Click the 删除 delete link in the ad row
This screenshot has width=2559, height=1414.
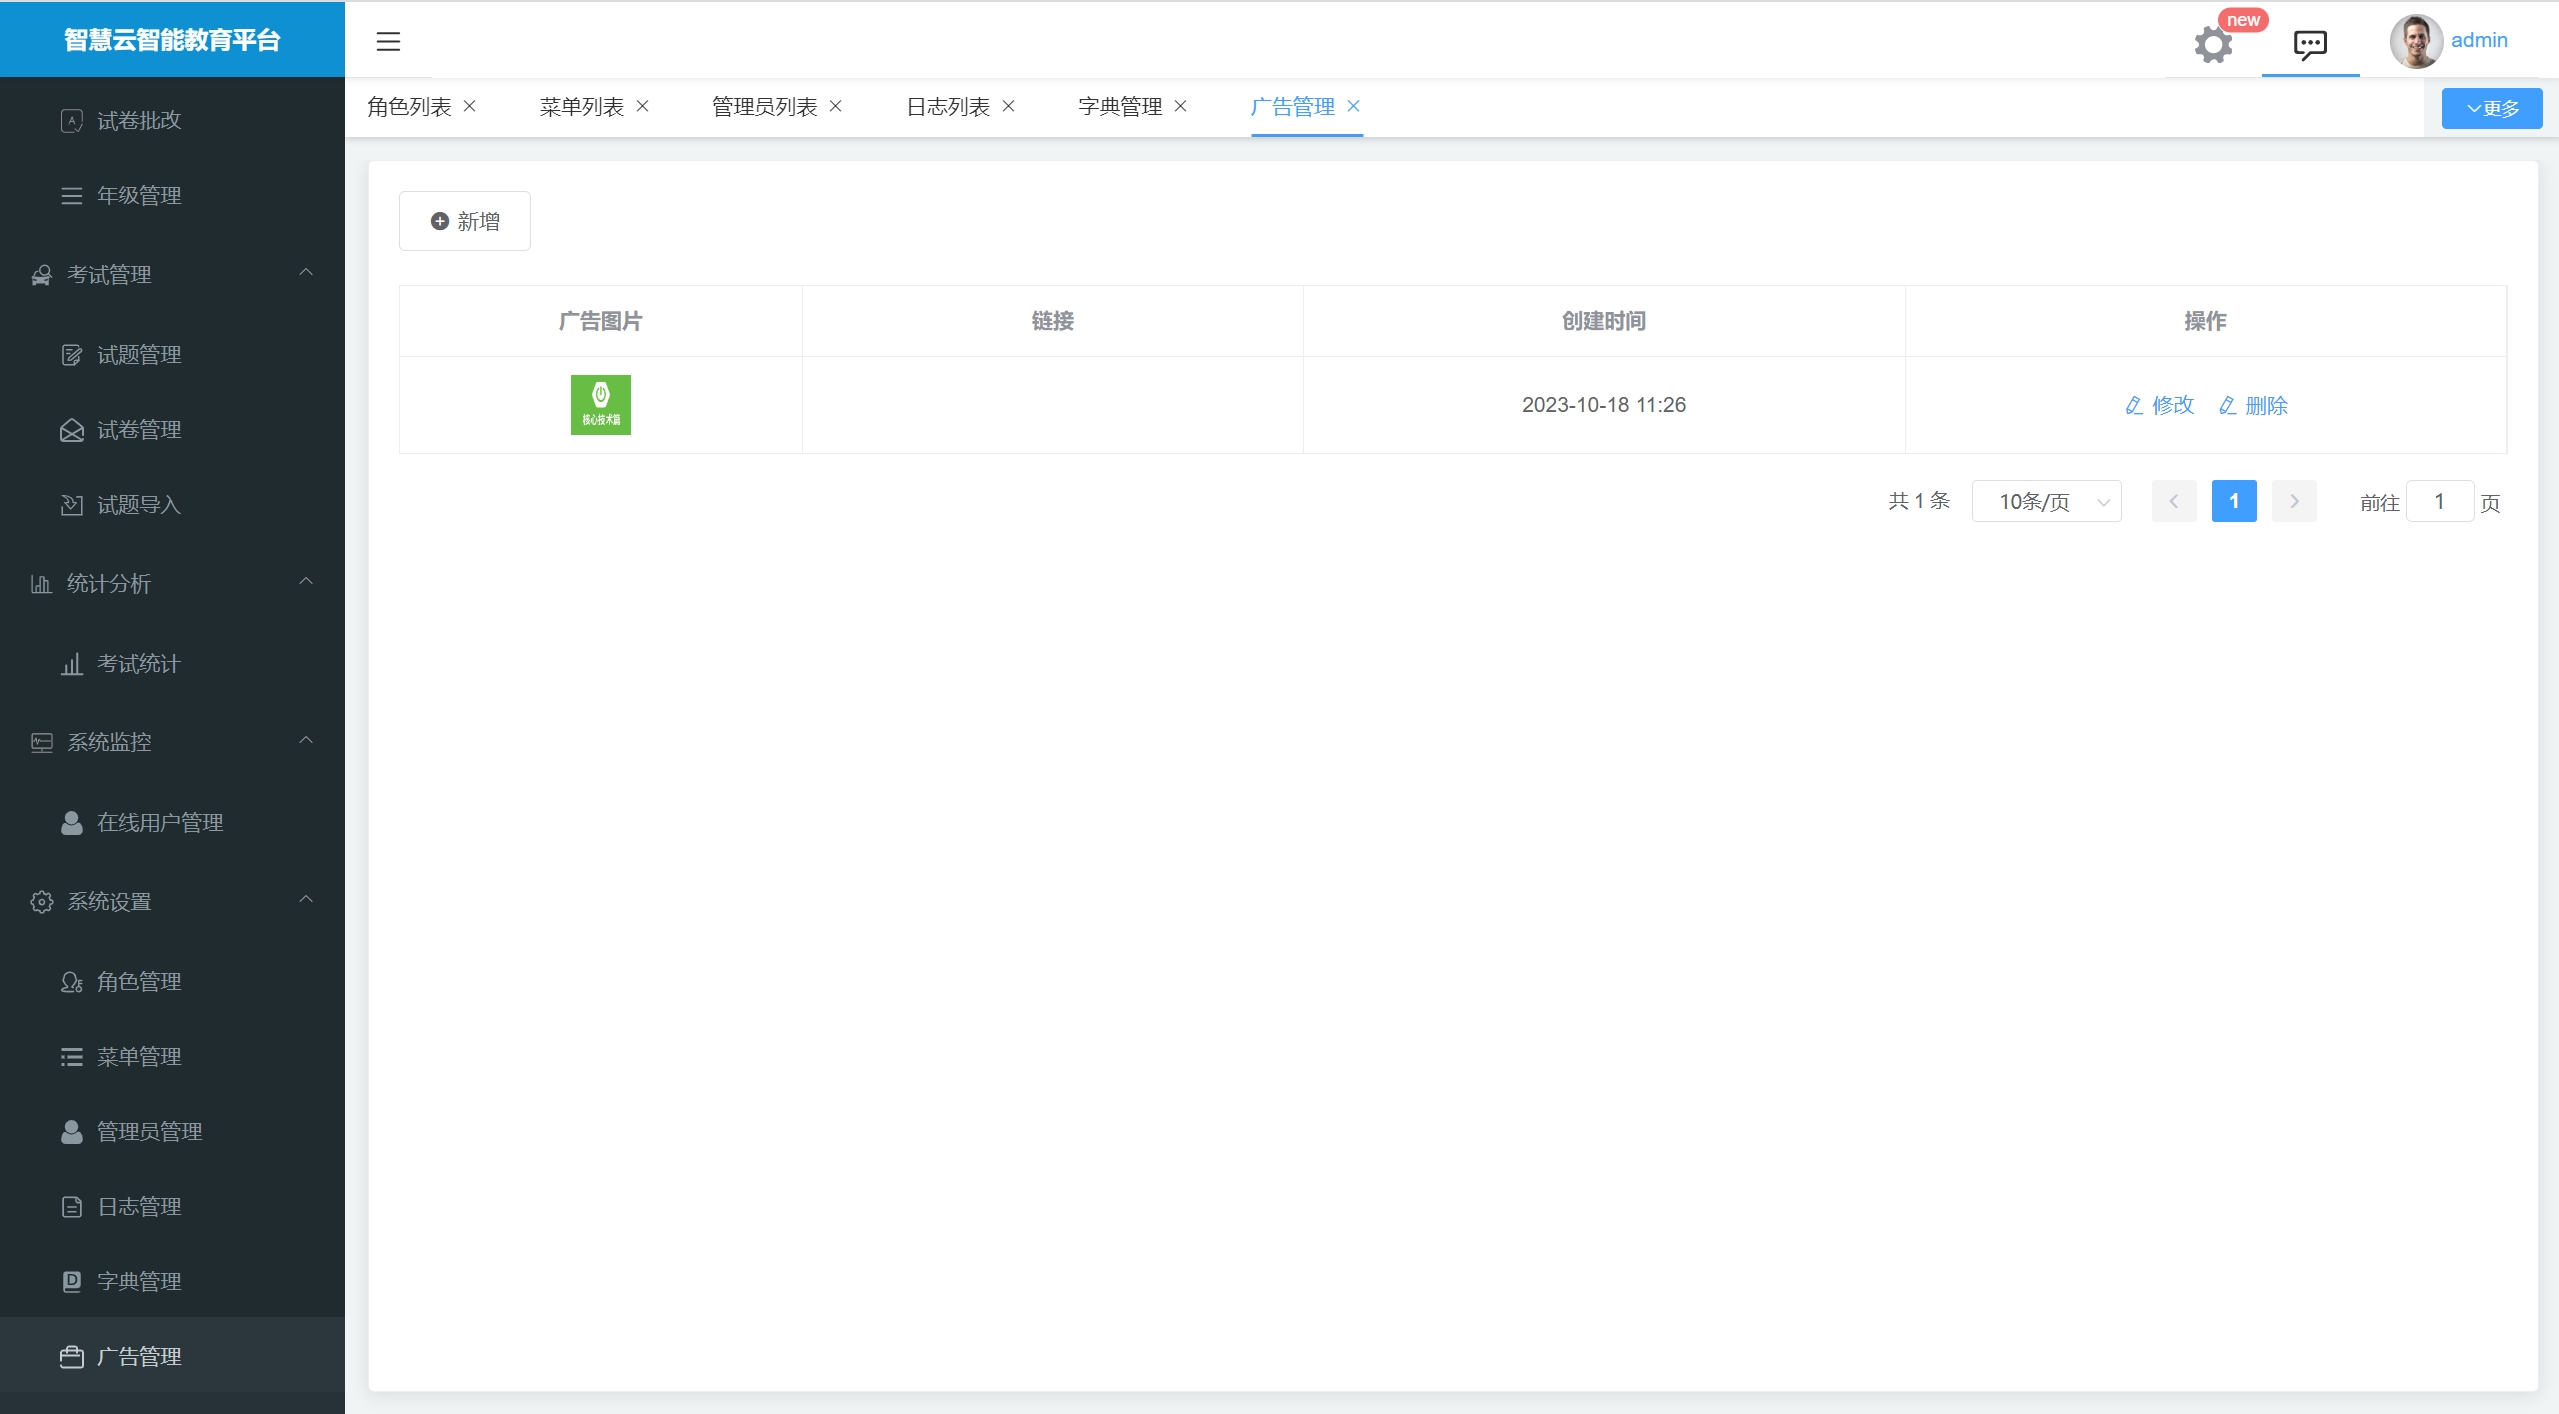pyautogui.click(x=2254, y=405)
